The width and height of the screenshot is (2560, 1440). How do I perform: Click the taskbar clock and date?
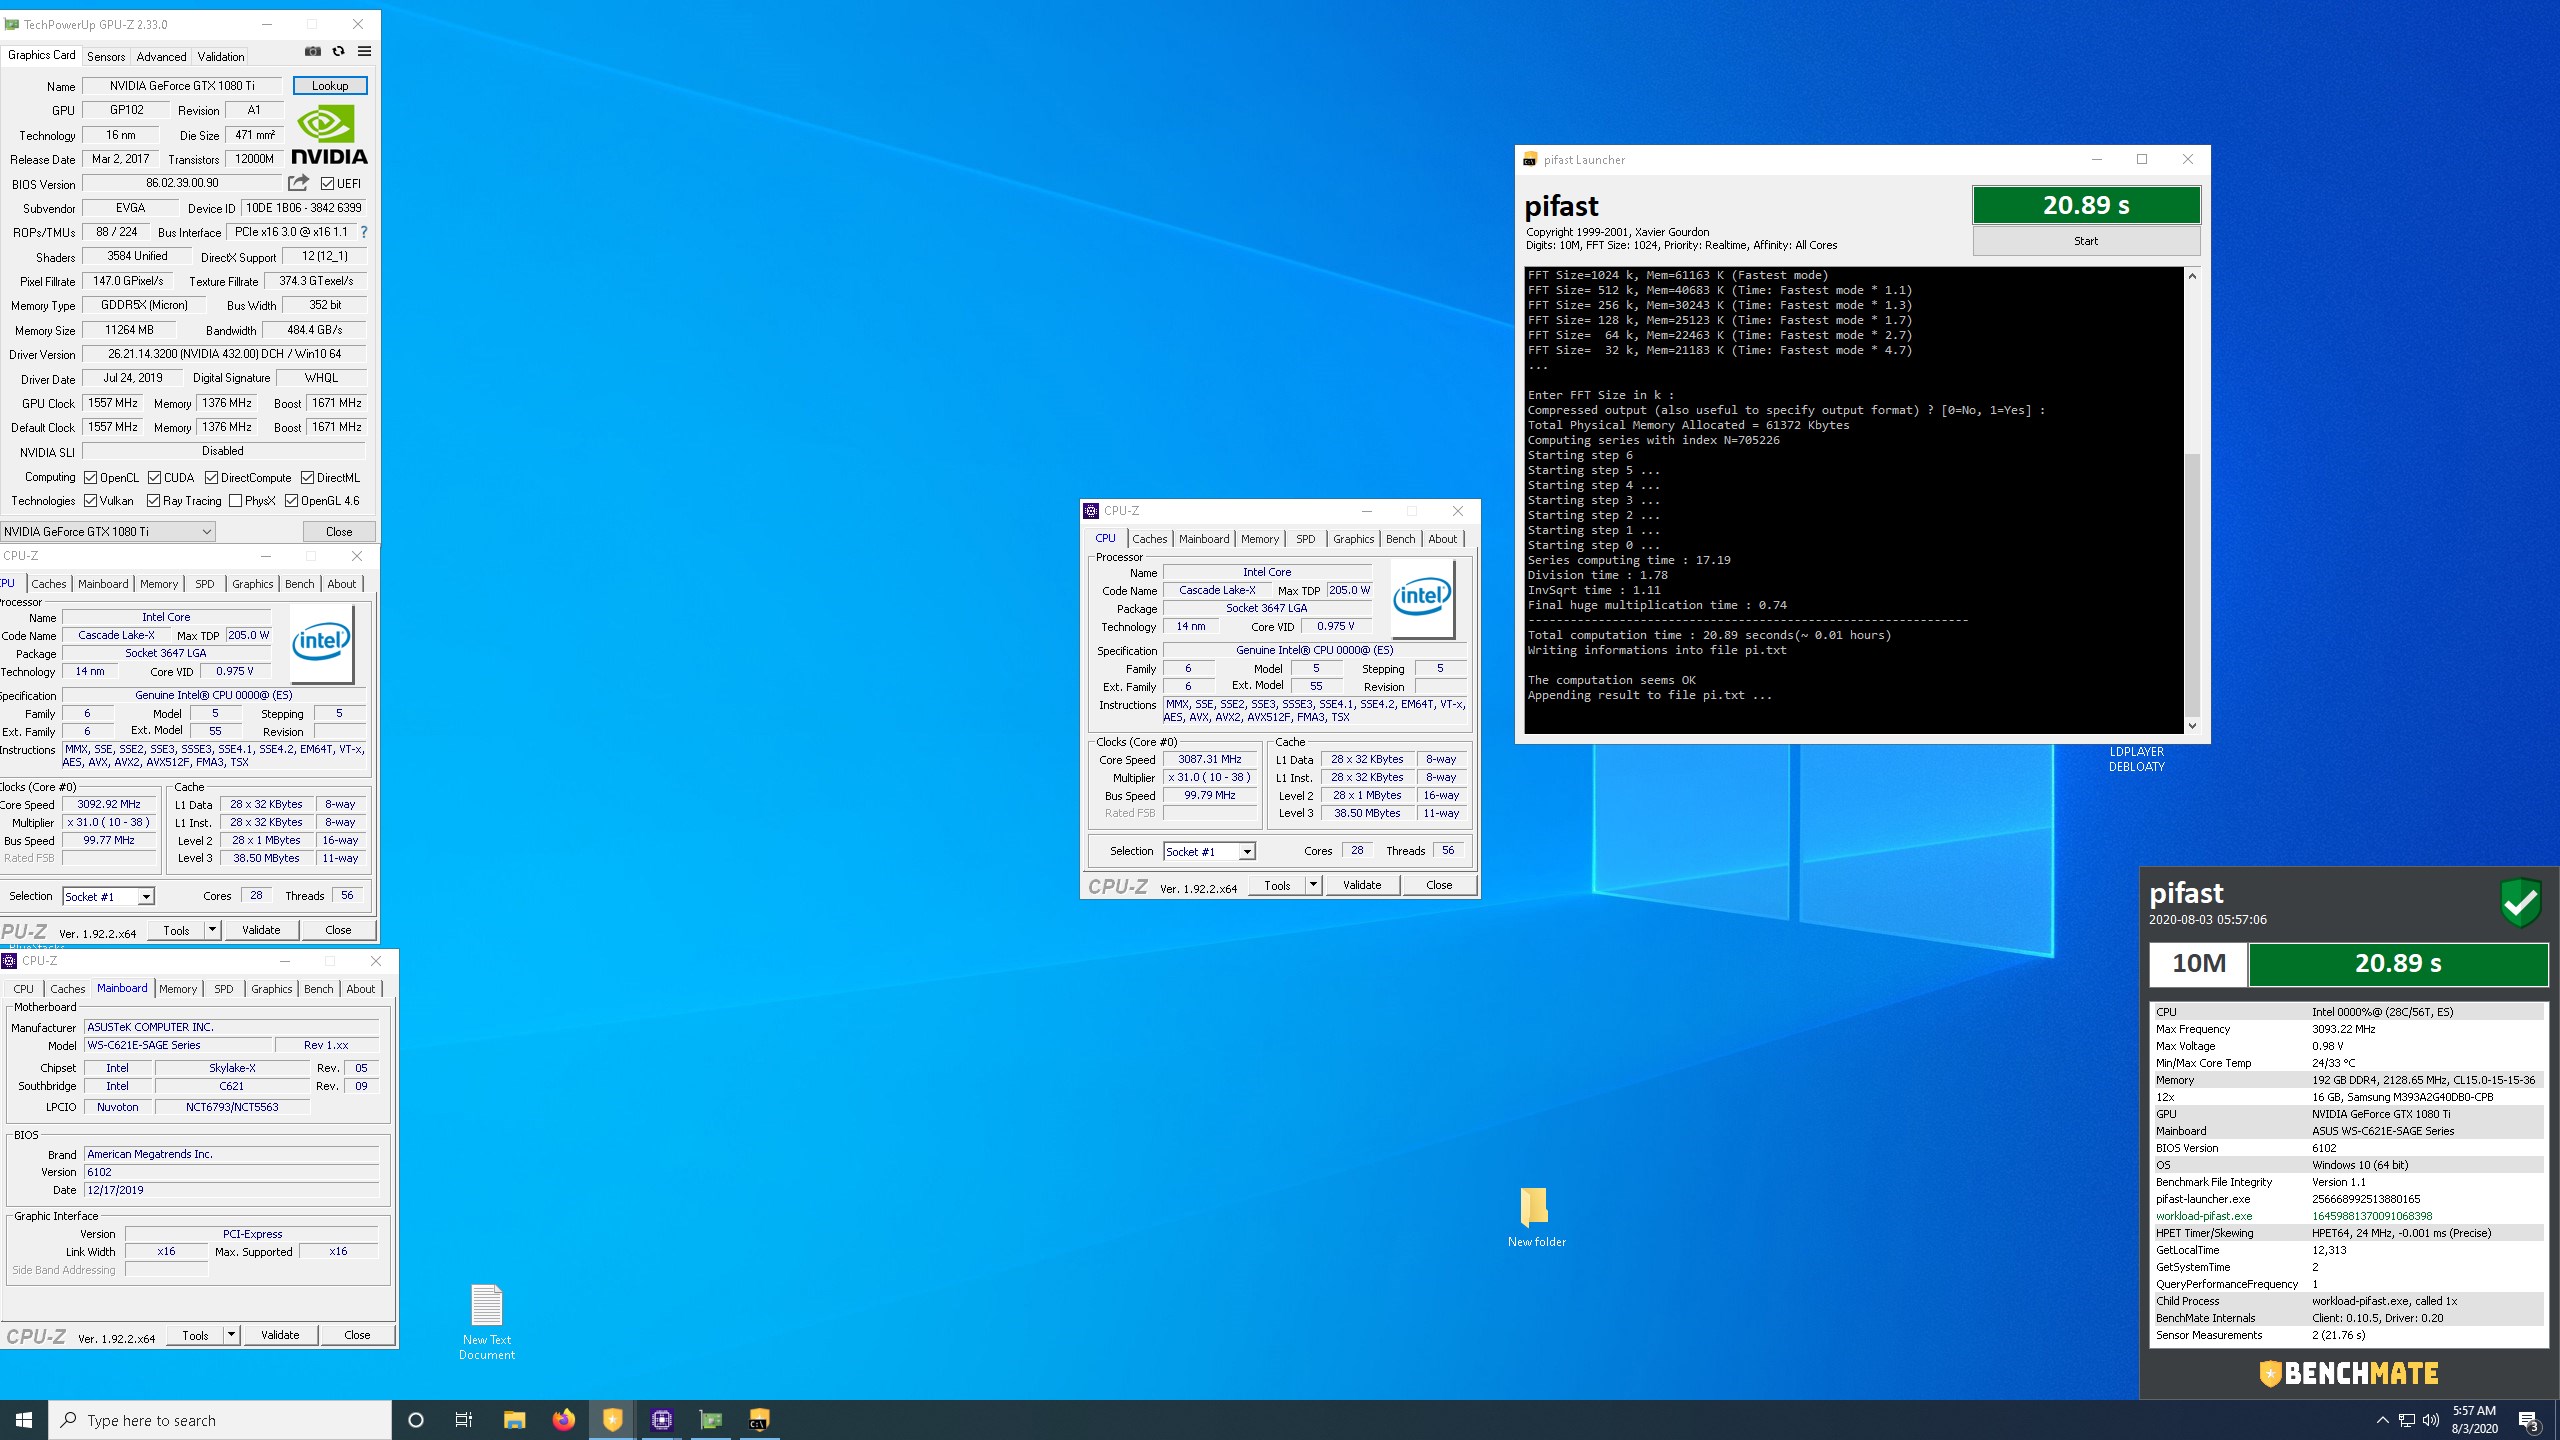coord(2474,1420)
